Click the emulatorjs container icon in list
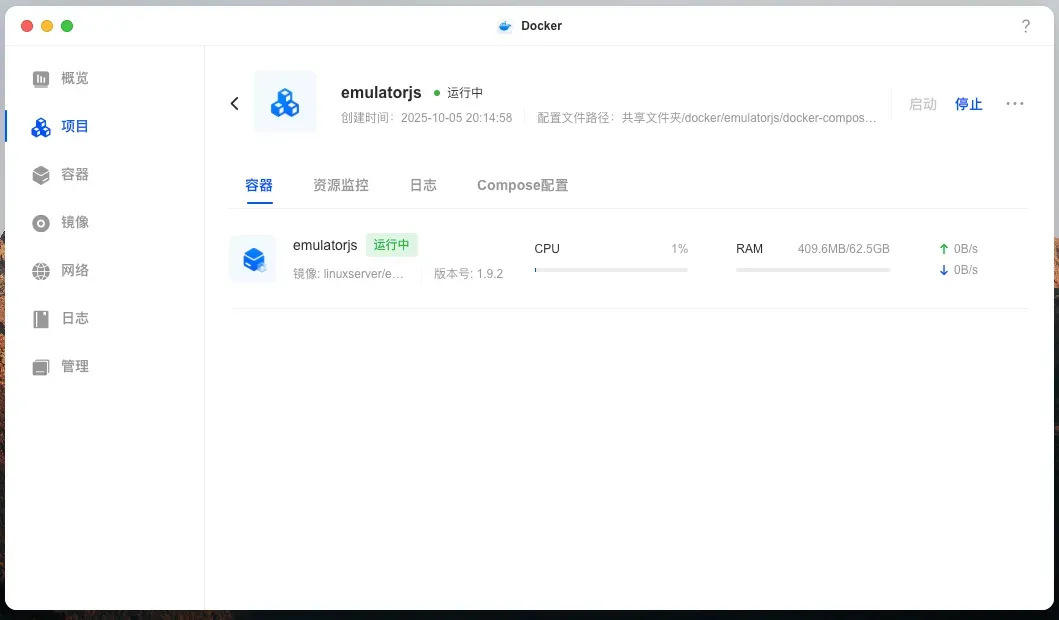 pyautogui.click(x=253, y=259)
